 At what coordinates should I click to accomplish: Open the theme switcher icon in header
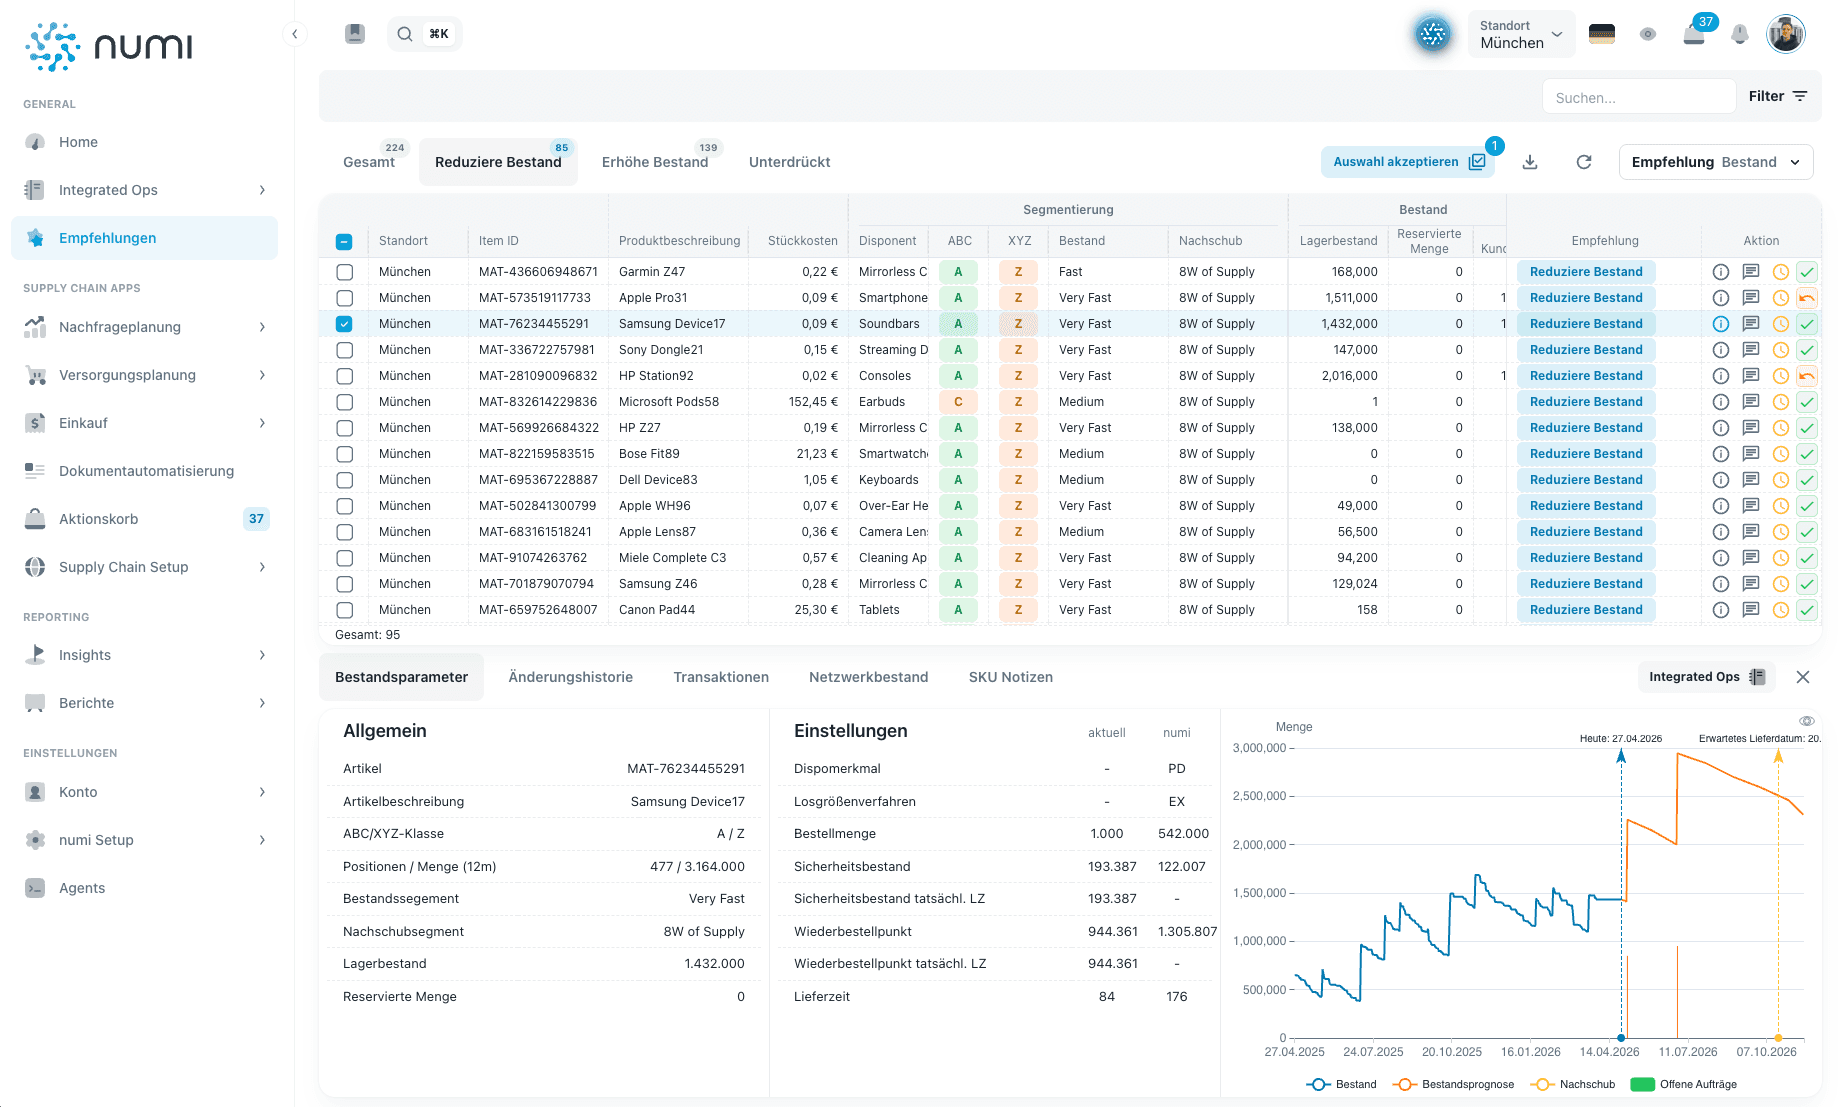pos(1602,34)
